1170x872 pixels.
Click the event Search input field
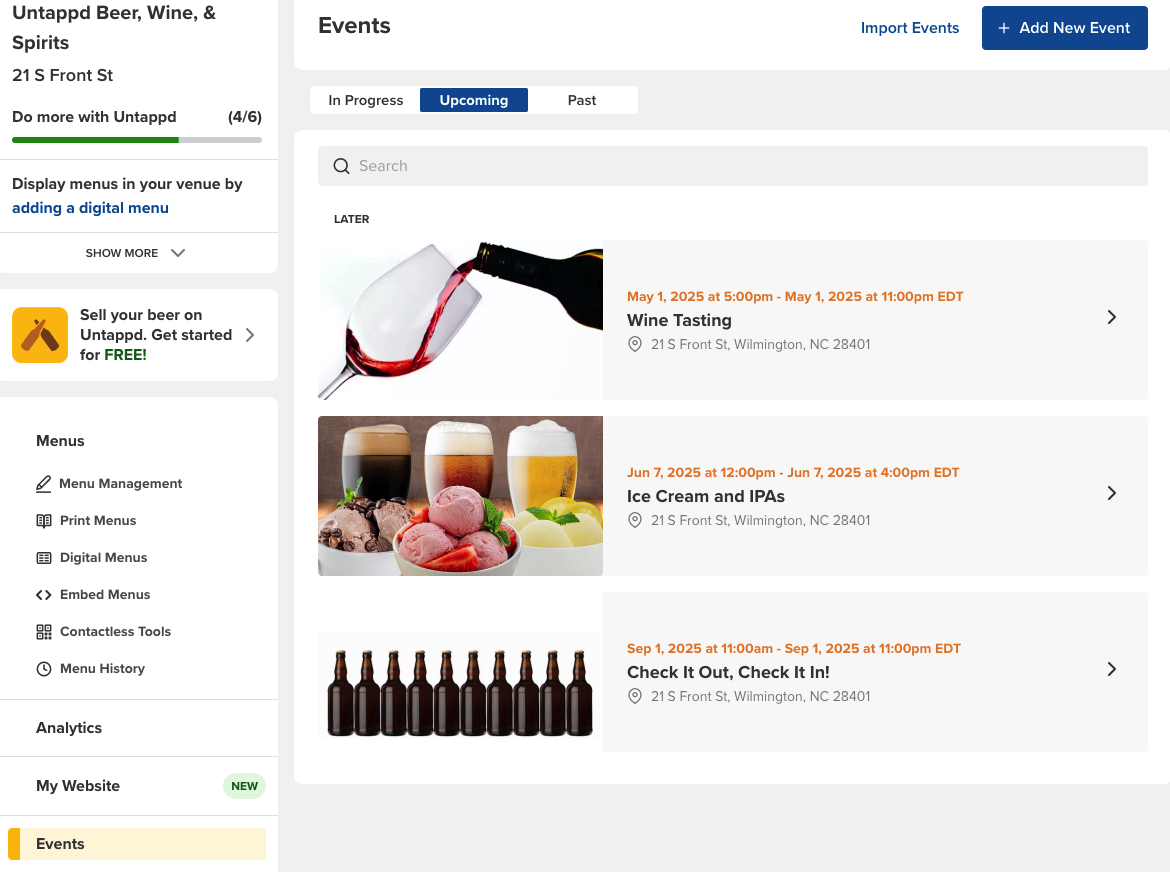(x=733, y=166)
